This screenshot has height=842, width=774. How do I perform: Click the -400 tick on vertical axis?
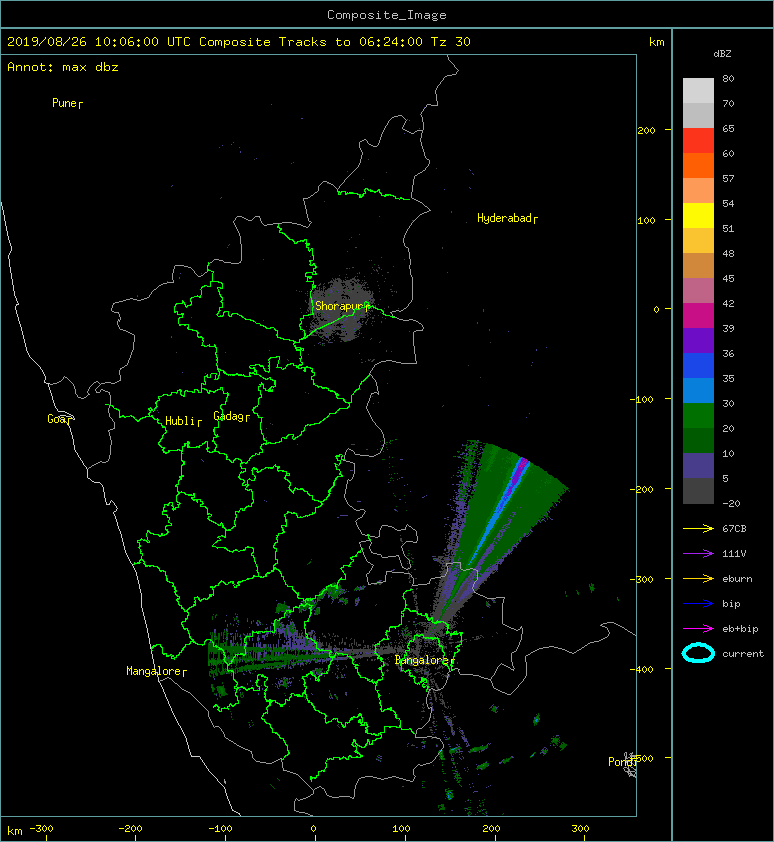pyautogui.click(x=642, y=669)
